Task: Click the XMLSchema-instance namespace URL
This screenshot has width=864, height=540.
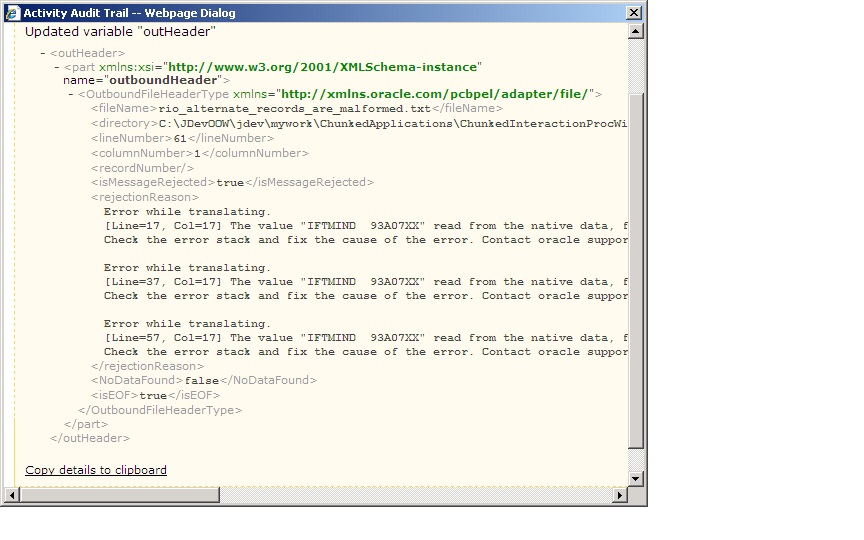Action: pyautogui.click(x=322, y=67)
